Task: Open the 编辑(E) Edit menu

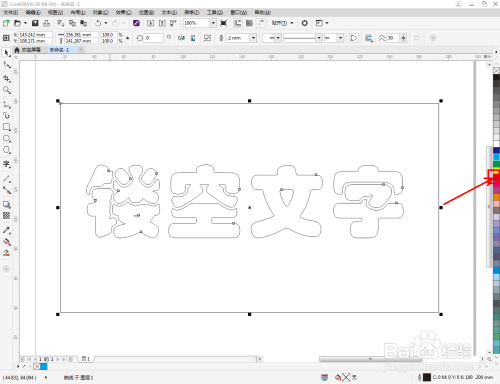Action: pyautogui.click(x=33, y=12)
